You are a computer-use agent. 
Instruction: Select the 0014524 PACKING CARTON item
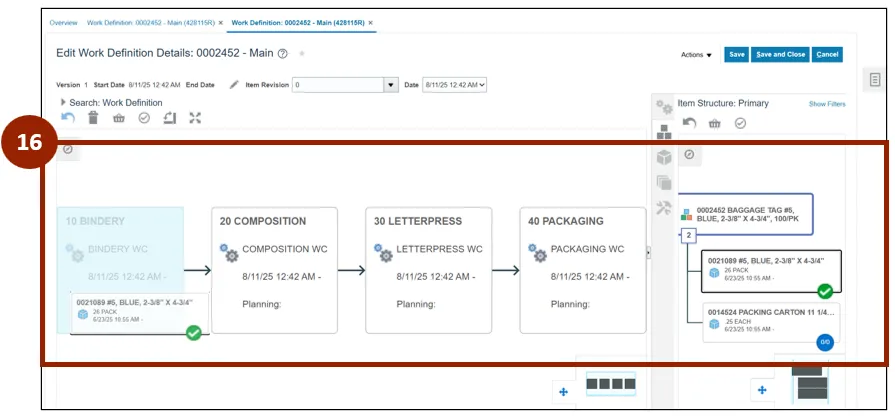pyautogui.click(x=771, y=322)
